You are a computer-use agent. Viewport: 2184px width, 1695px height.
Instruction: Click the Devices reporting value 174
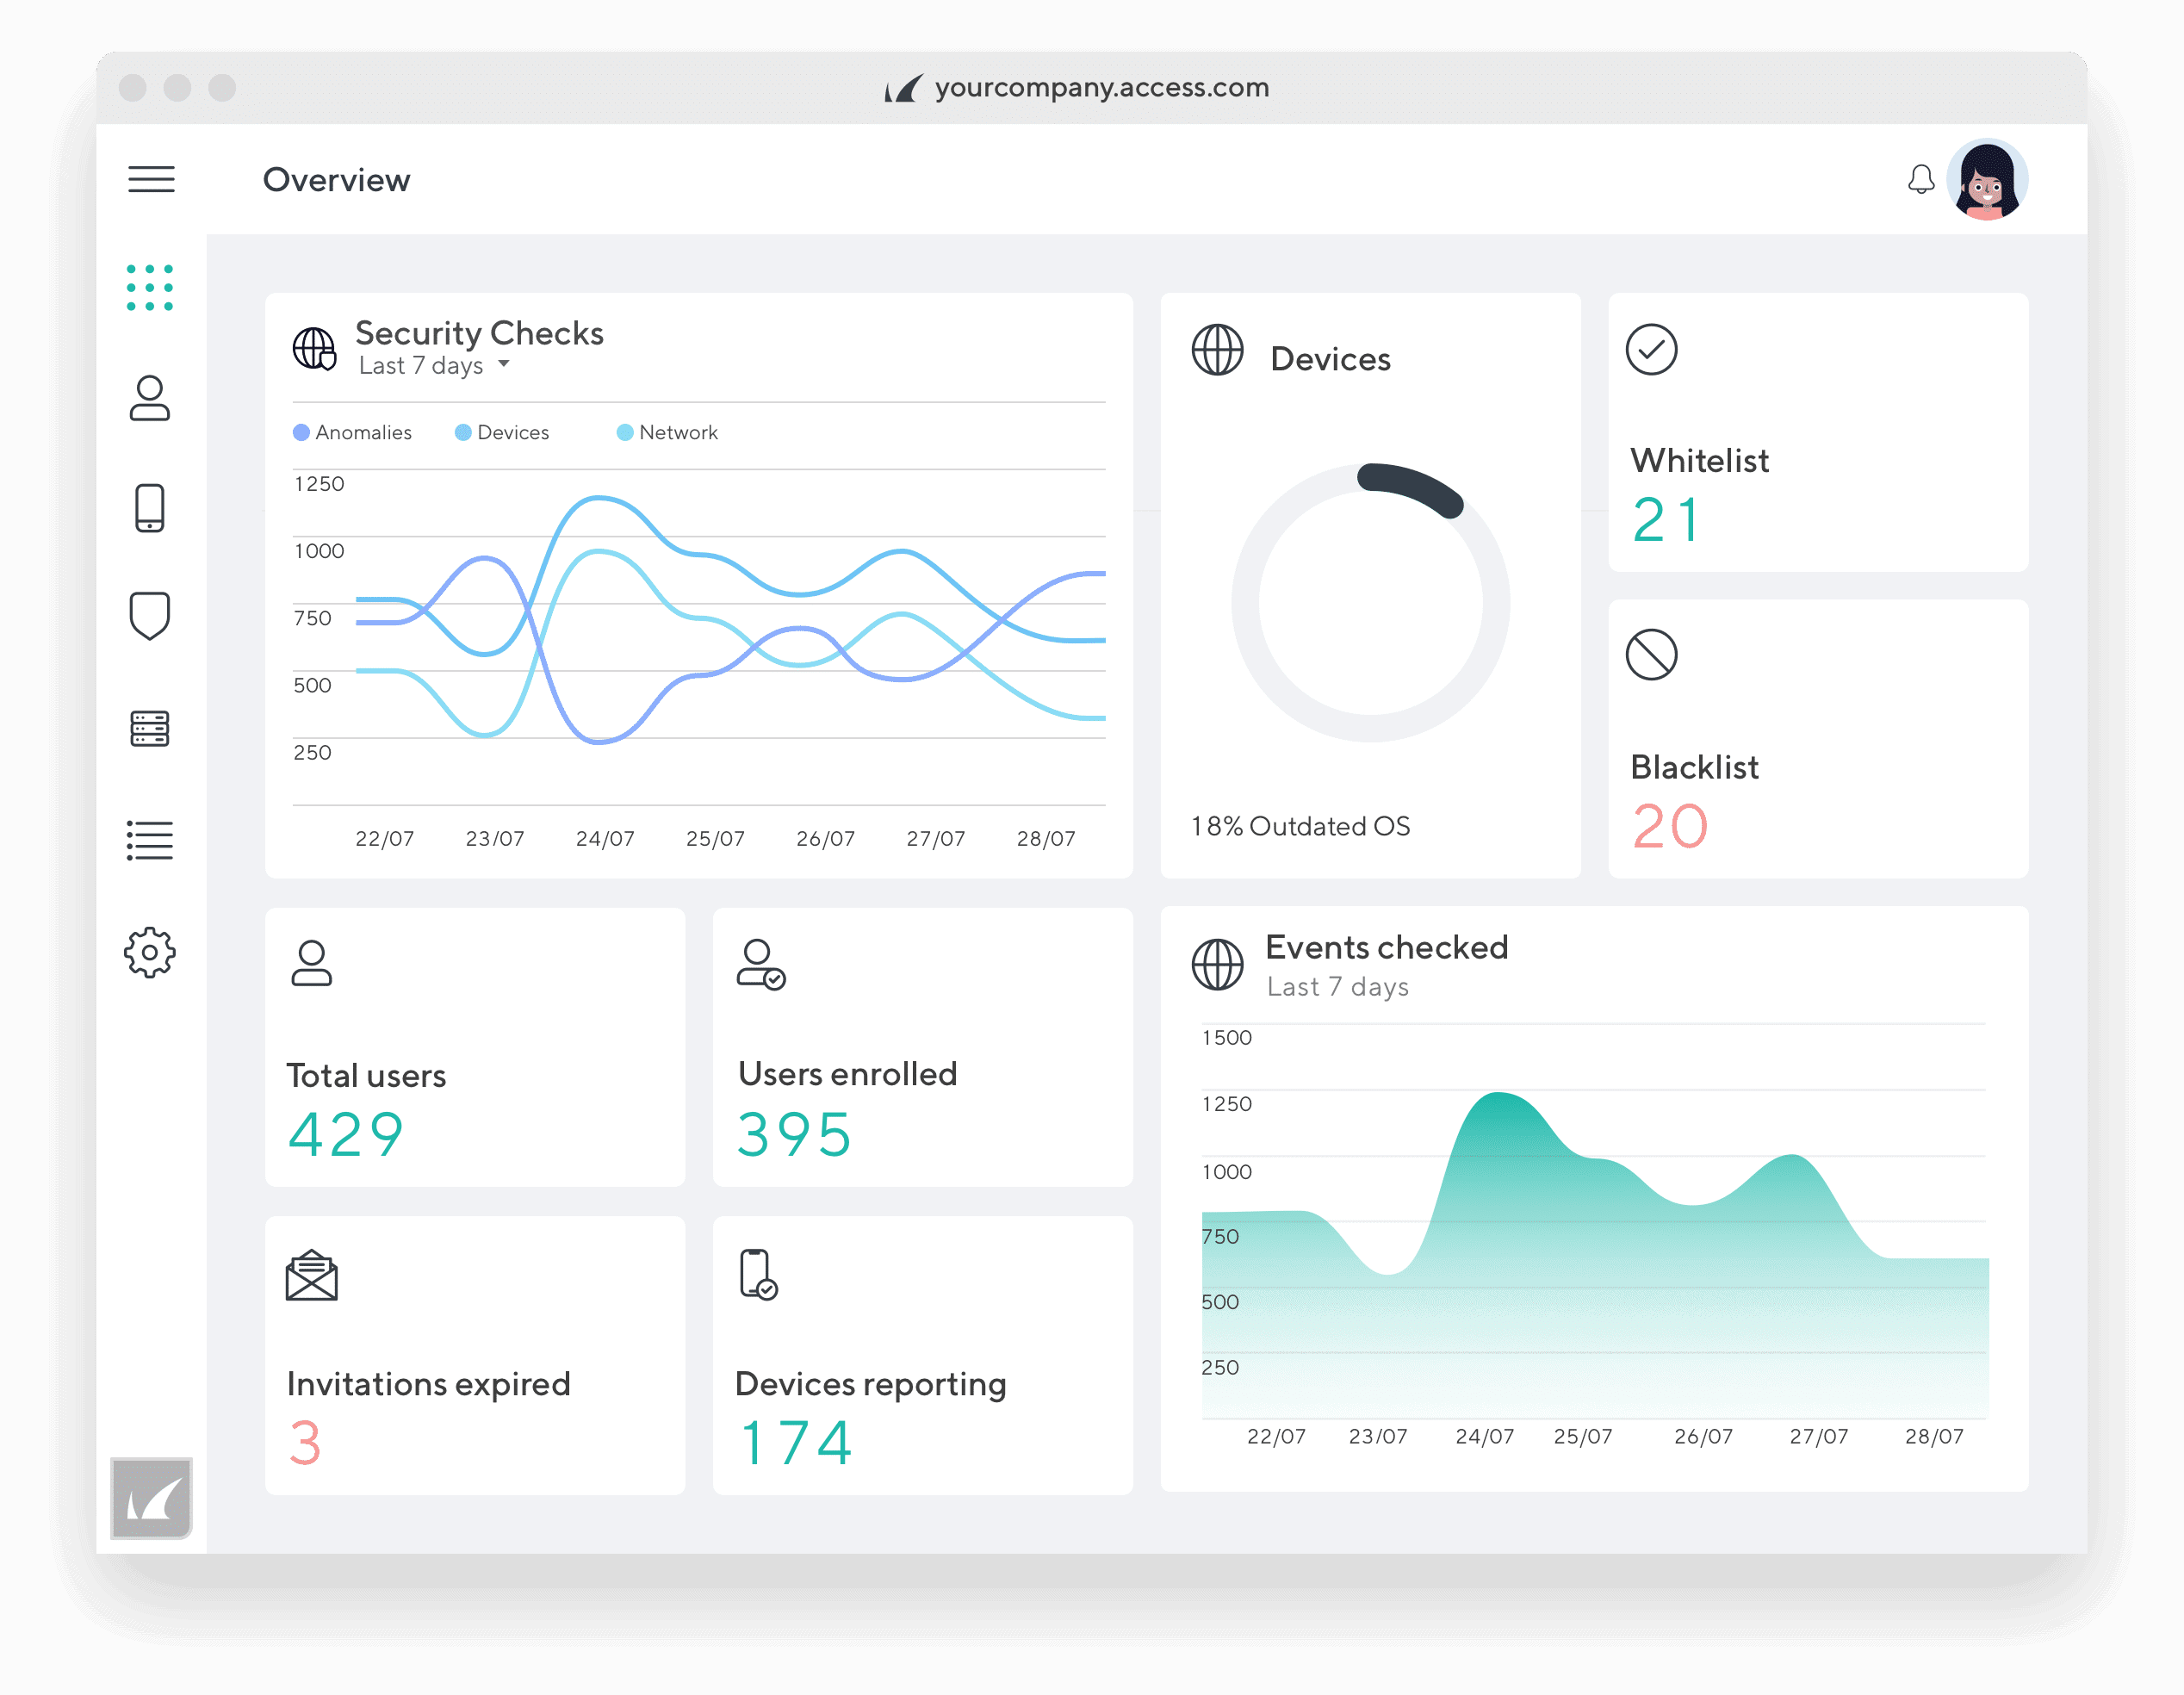(x=796, y=1444)
